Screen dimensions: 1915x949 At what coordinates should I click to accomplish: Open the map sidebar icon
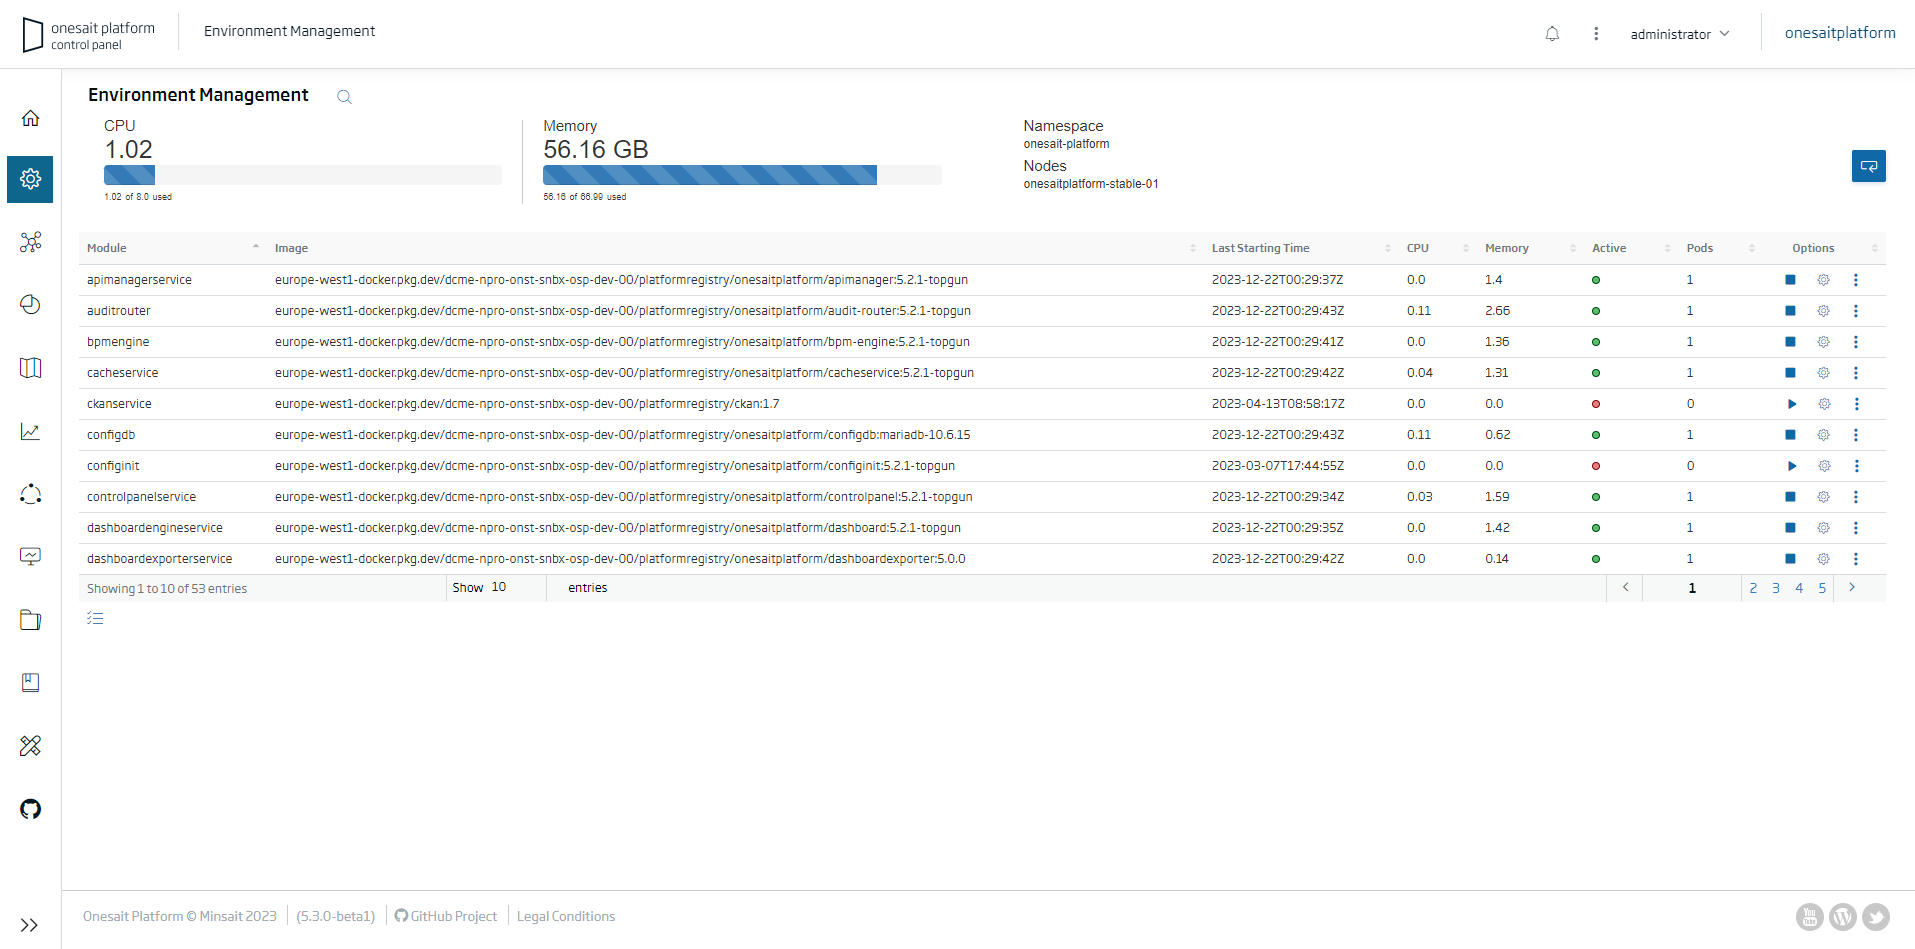pyautogui.click(x=31, y=368)
